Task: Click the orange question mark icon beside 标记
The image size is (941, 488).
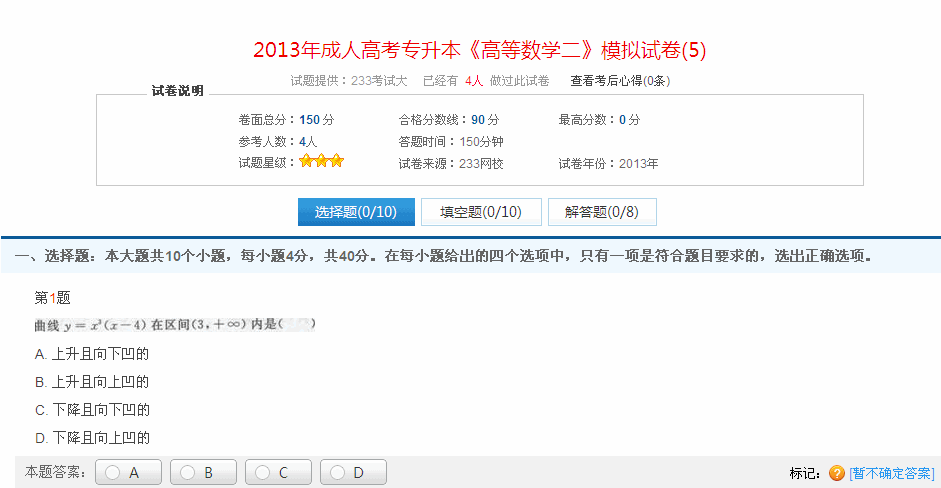Action: pos(837,473)
